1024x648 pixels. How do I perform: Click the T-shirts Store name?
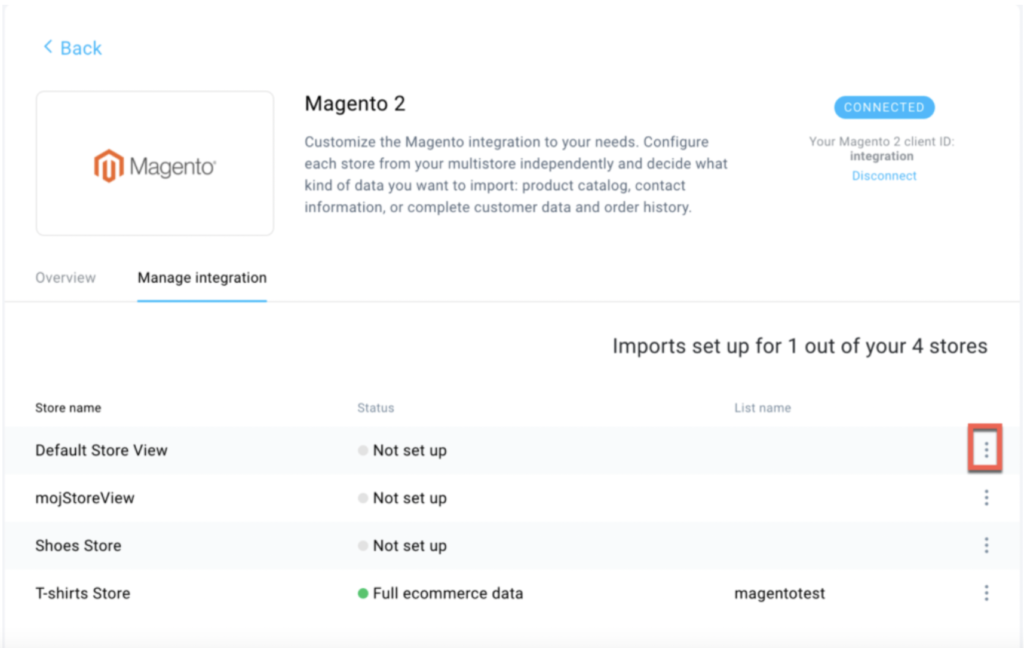pyautogui.click(x=83, y=593)
